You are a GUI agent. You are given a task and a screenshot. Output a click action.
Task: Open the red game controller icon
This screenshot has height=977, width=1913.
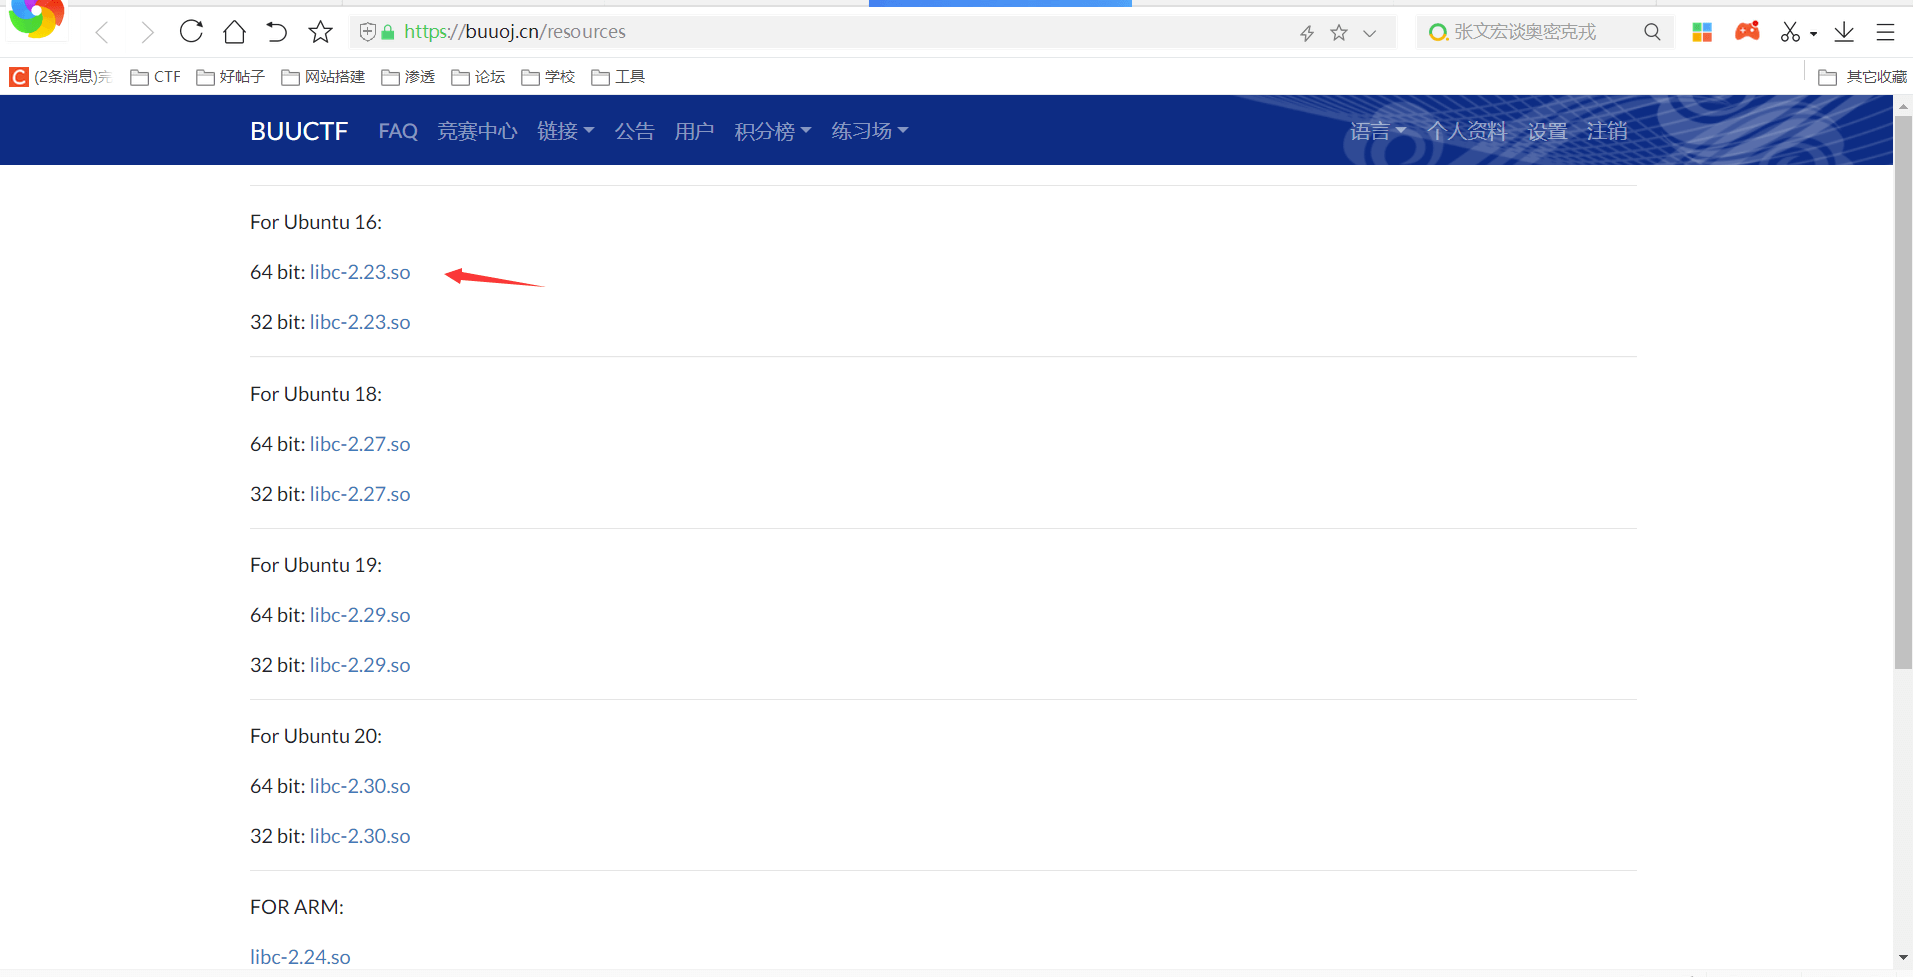click(x=1747, y=32)
